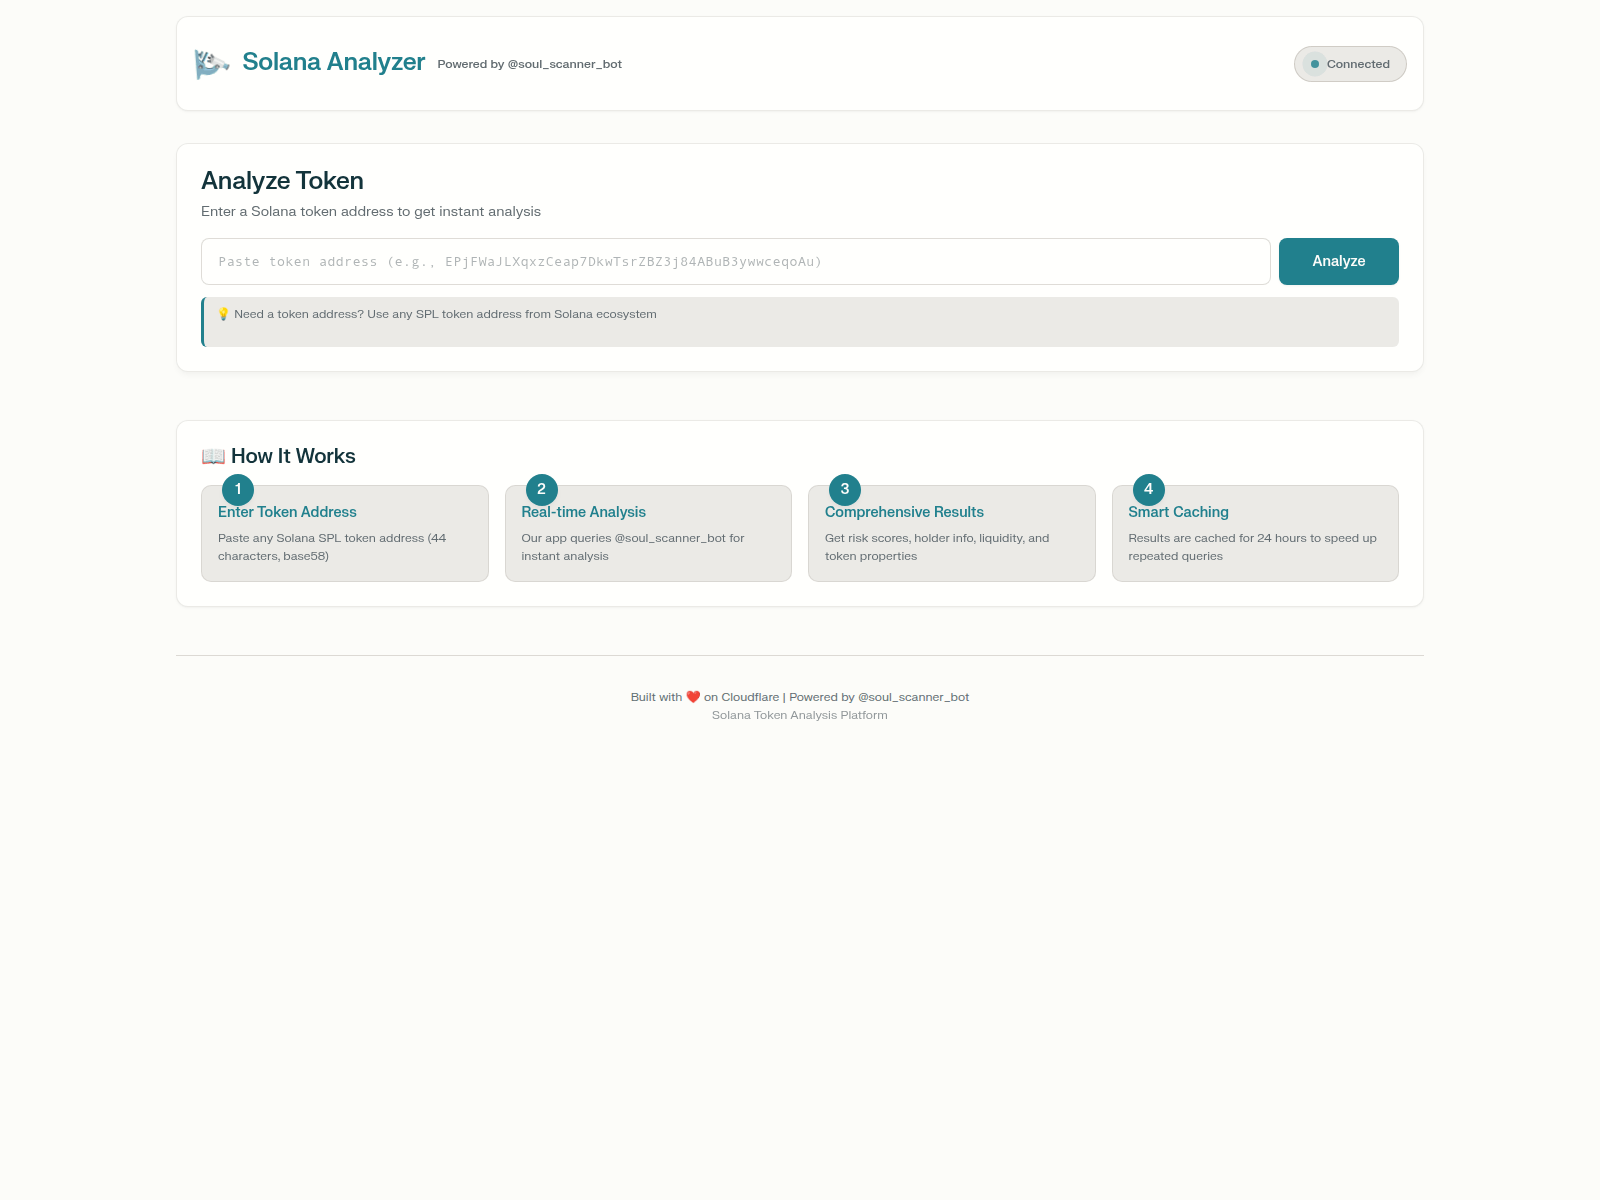Click the Solana Analyzer title
The height and width of the screenshot is (1200, 1600).
pyautogui.click(x=334, y=62)
